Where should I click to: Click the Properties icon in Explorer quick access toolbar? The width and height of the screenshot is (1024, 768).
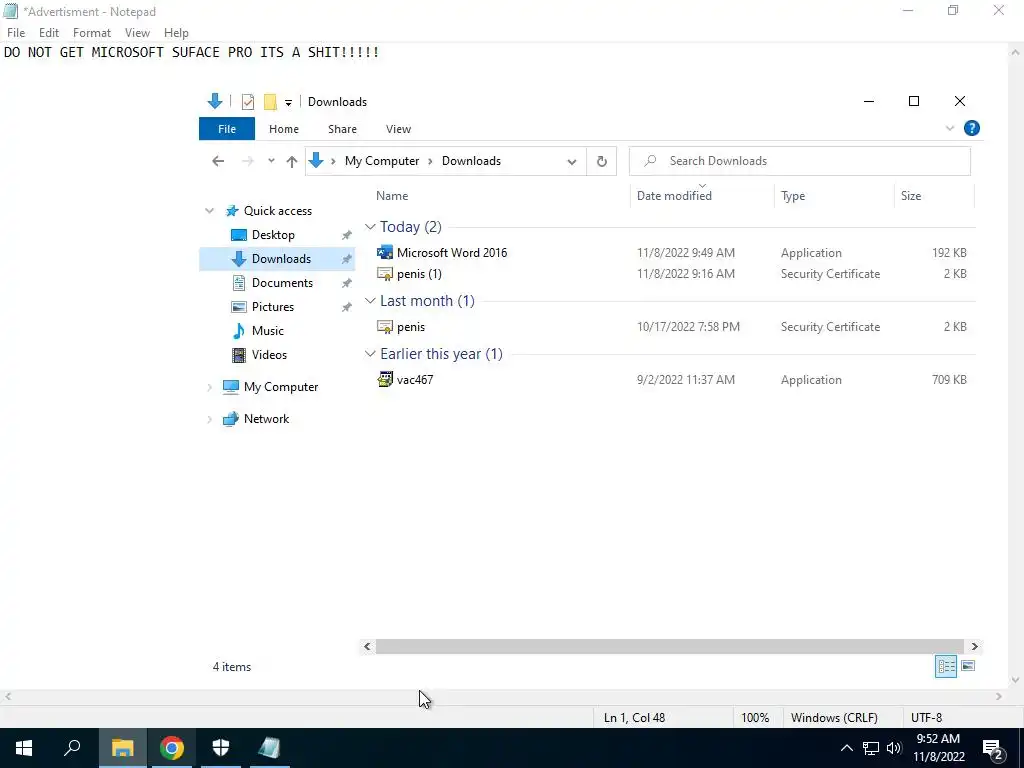(248, 102)
